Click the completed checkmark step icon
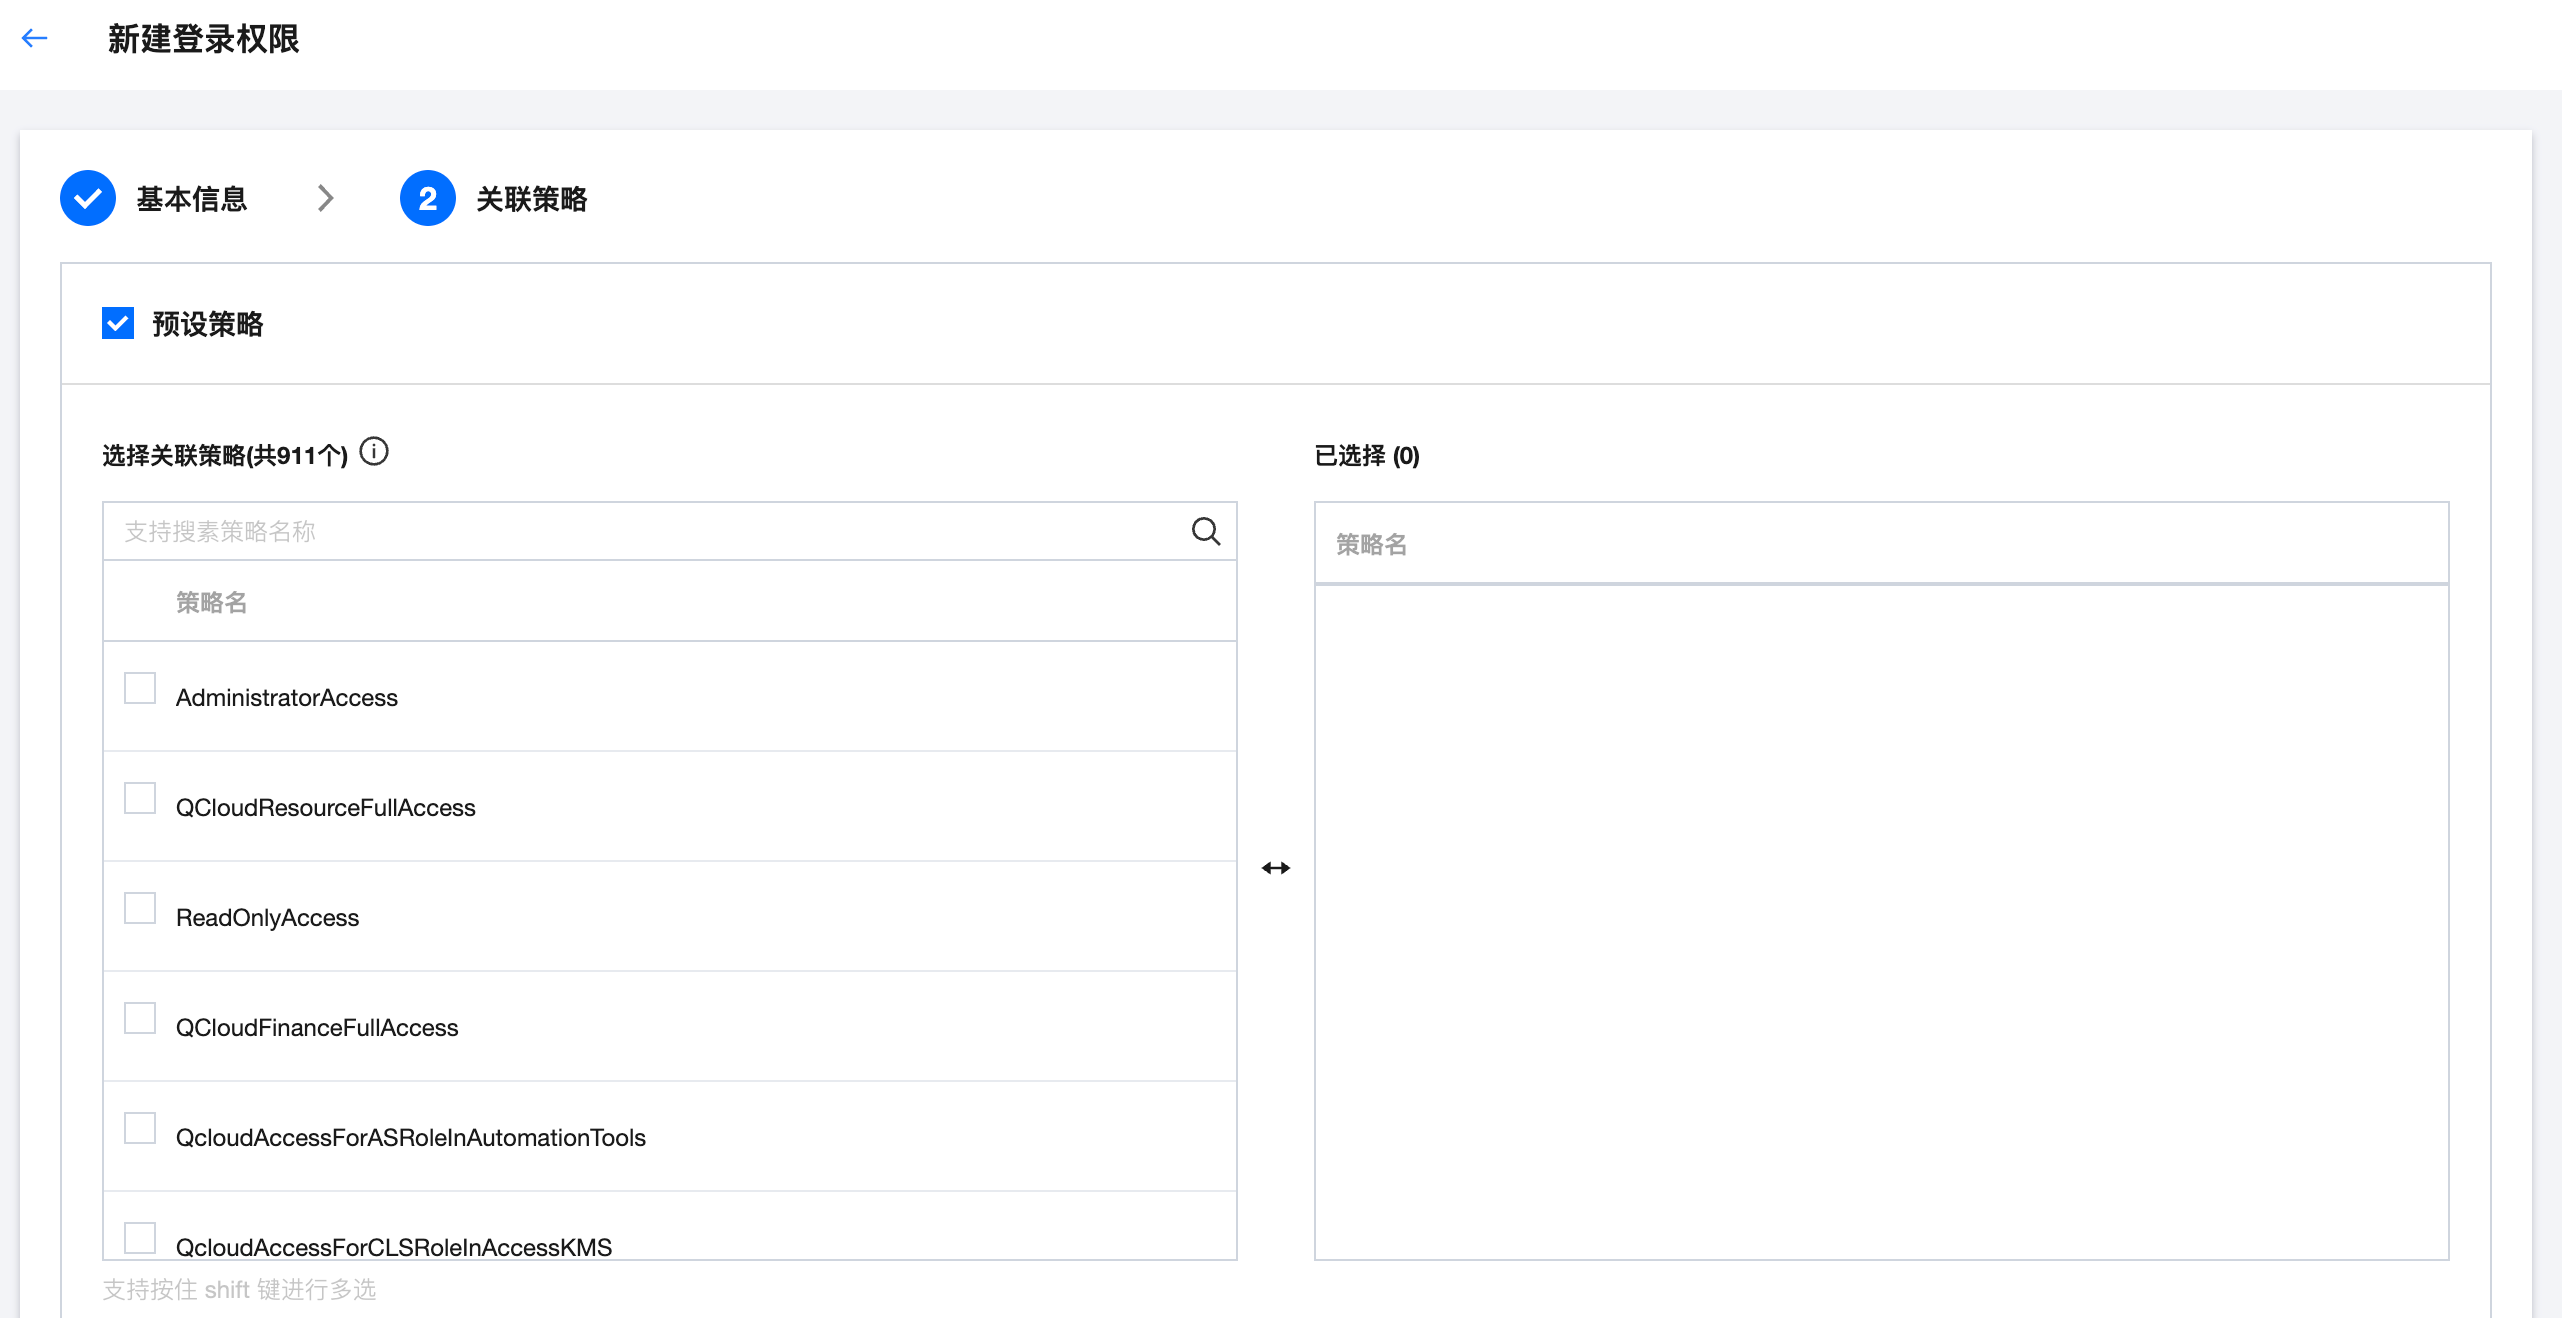Viewport: 2562px width, 1318px height. 88,198
